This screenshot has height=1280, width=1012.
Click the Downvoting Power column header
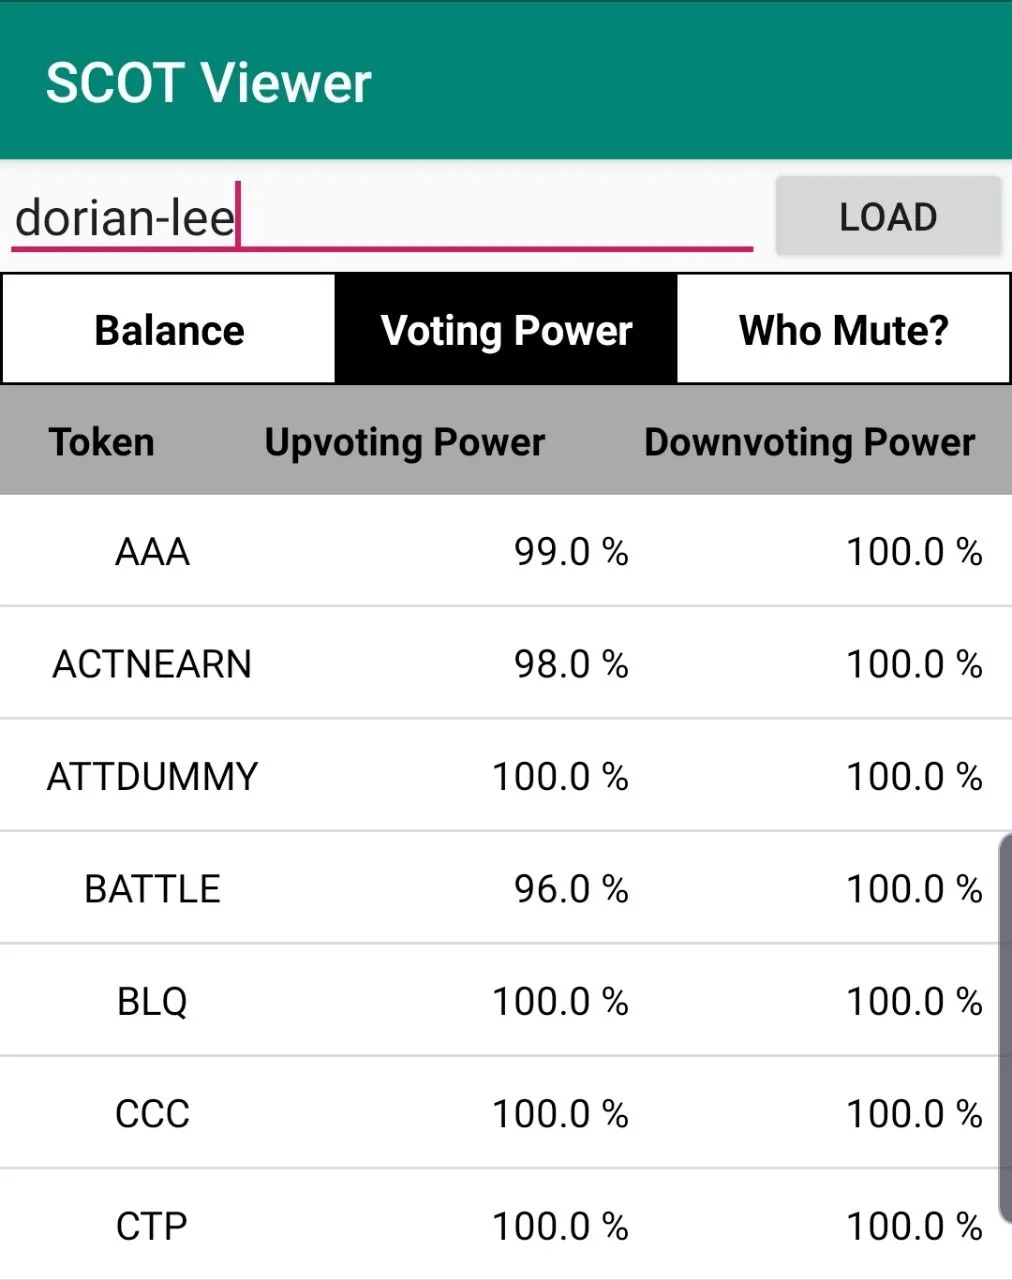(809, 442)
